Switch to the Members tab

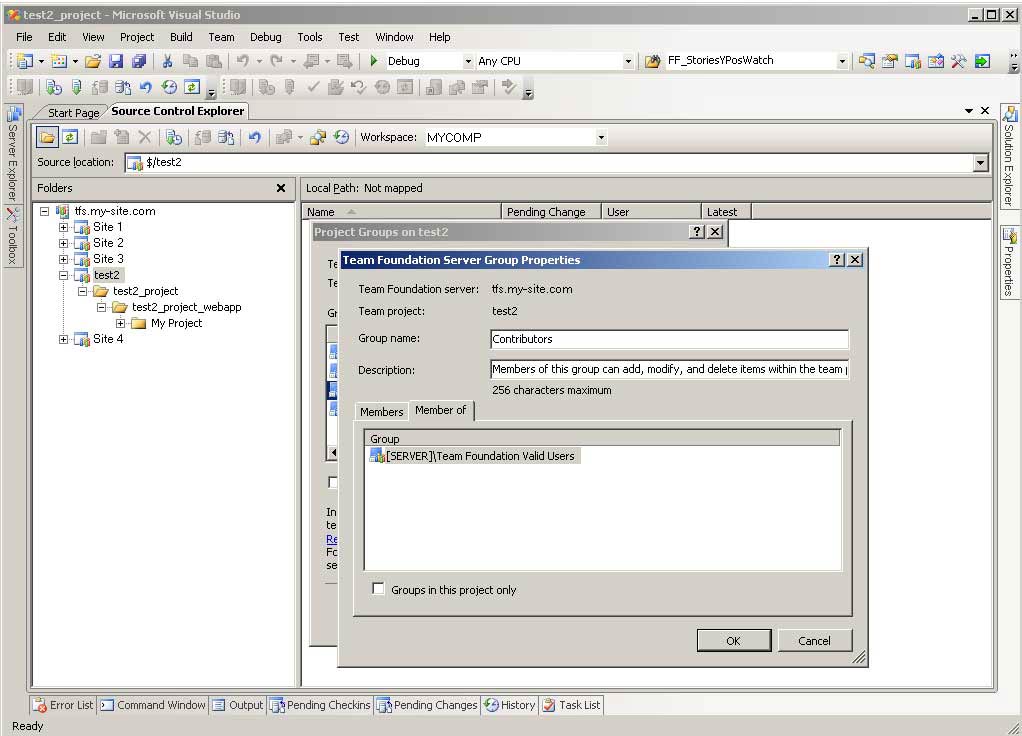[x=381, y=412]
